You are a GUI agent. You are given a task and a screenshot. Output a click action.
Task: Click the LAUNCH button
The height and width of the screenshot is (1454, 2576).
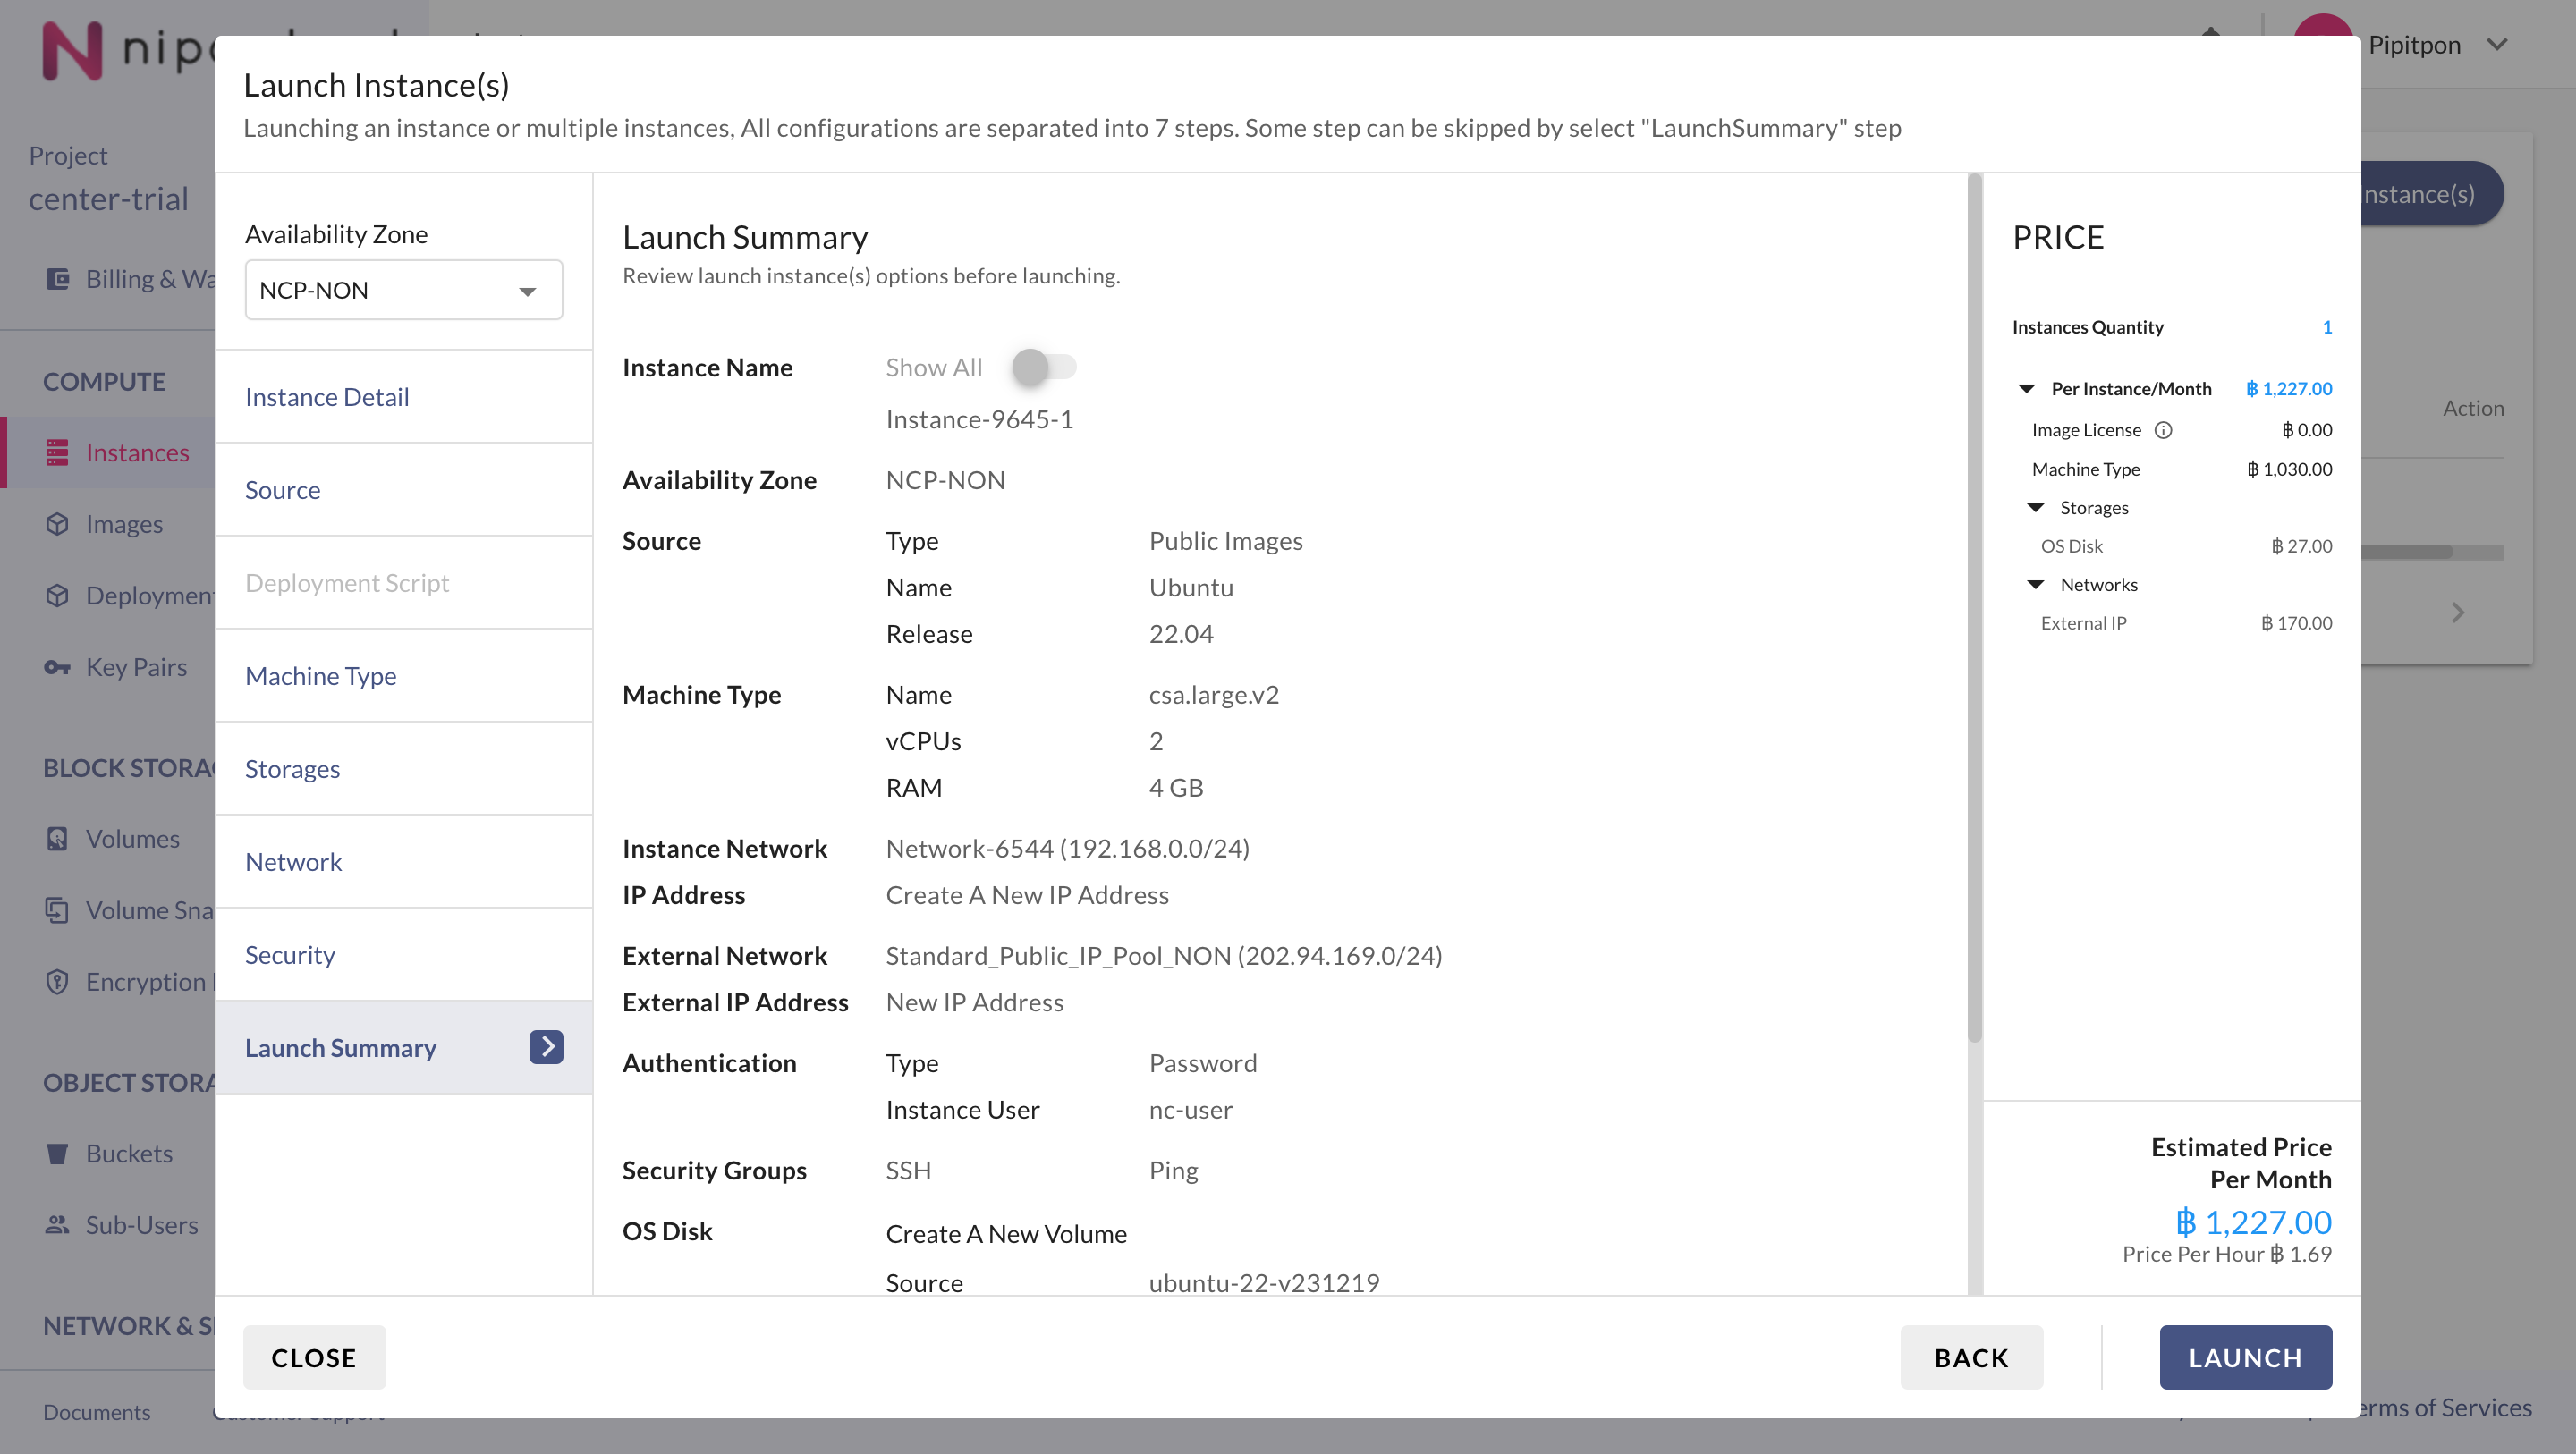pos(2245,1357)
